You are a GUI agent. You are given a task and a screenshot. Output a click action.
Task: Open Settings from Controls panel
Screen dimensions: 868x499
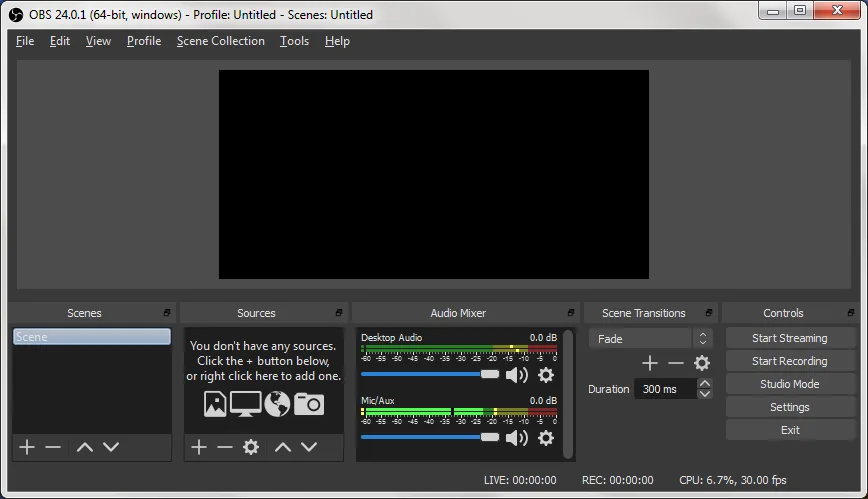click(790, 407)
